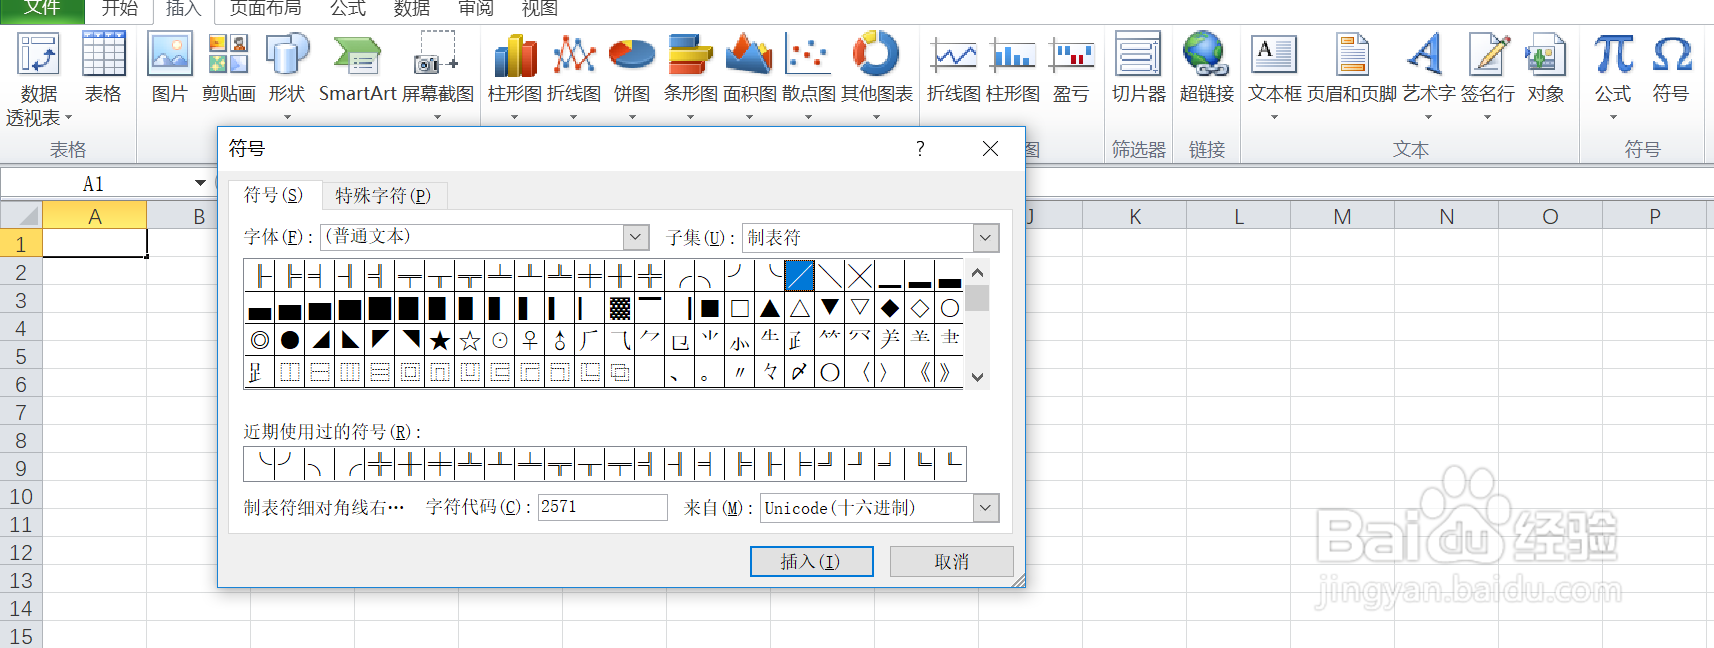Screen dimensions: 1714x648
Task: Expand the Equation (公式) dropdown arrow
Action: 1613,117
